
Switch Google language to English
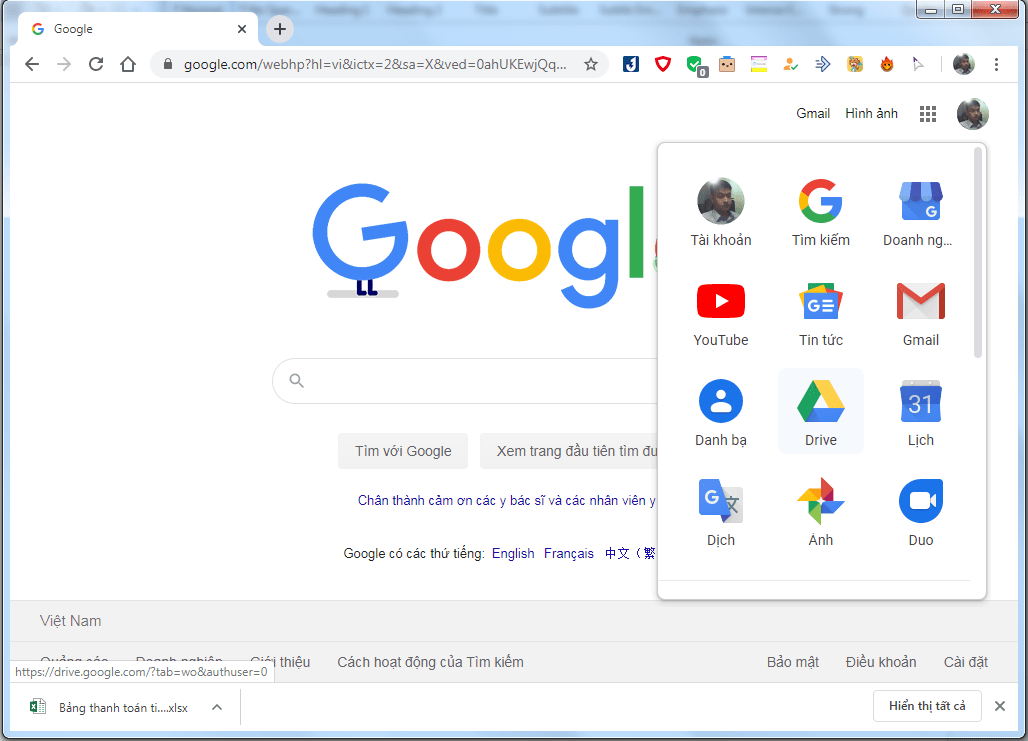(513, 553)
